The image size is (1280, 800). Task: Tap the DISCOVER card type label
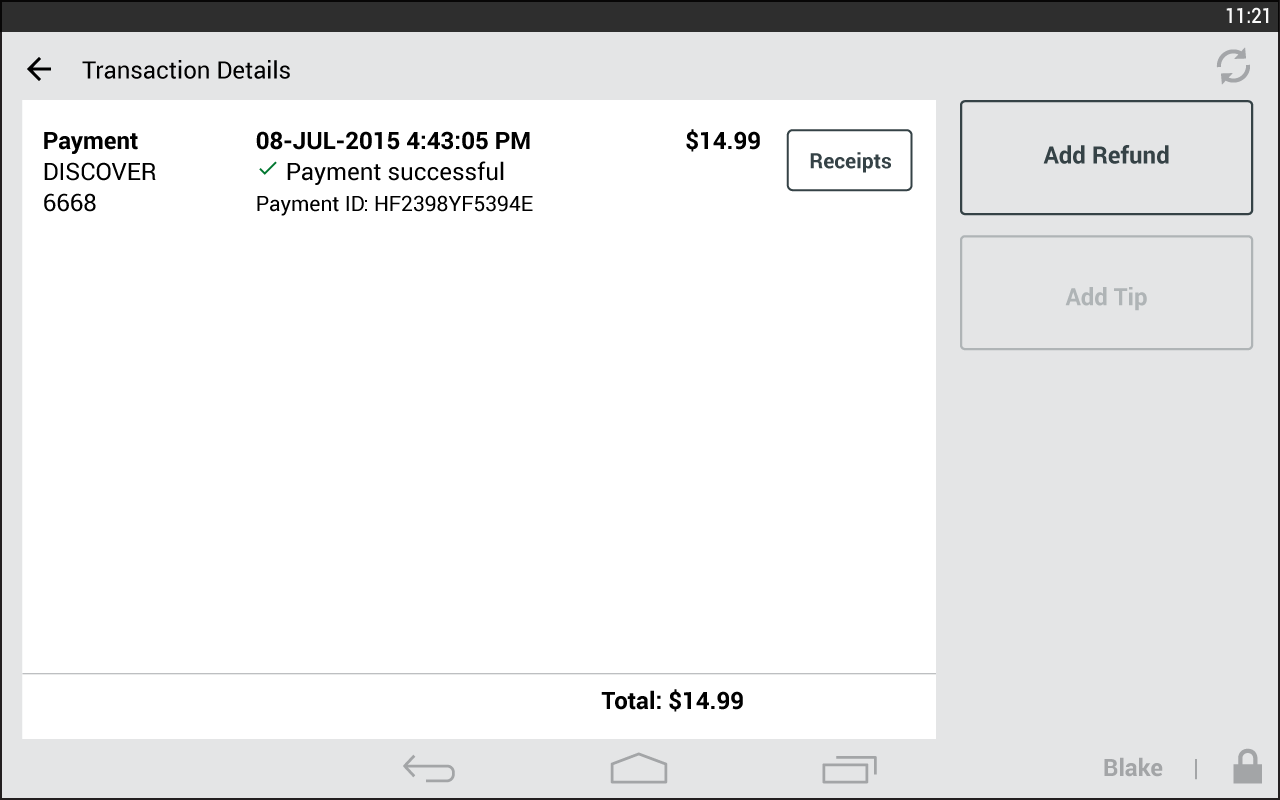[100, 172]
